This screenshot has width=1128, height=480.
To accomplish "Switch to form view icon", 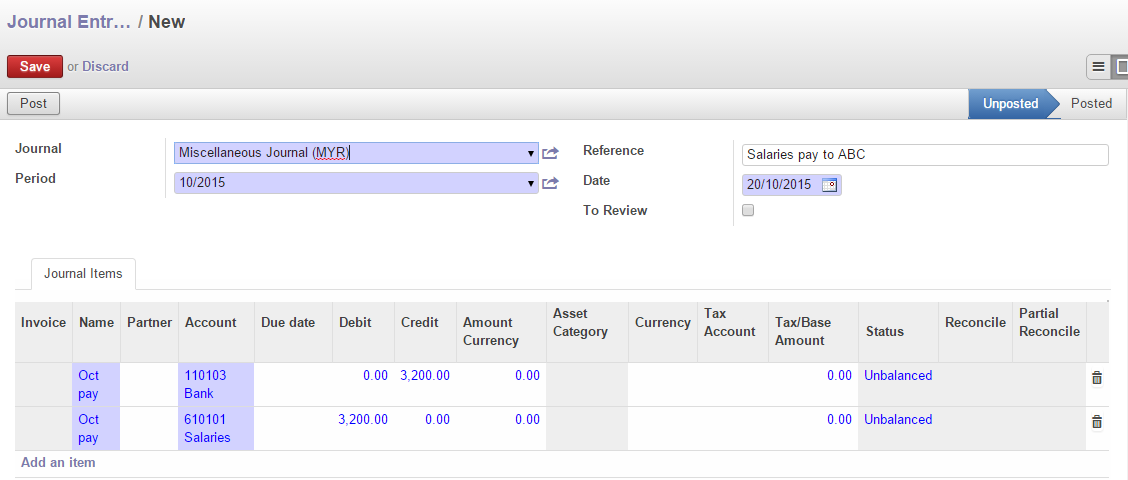I will click(x=1120, y=67).
